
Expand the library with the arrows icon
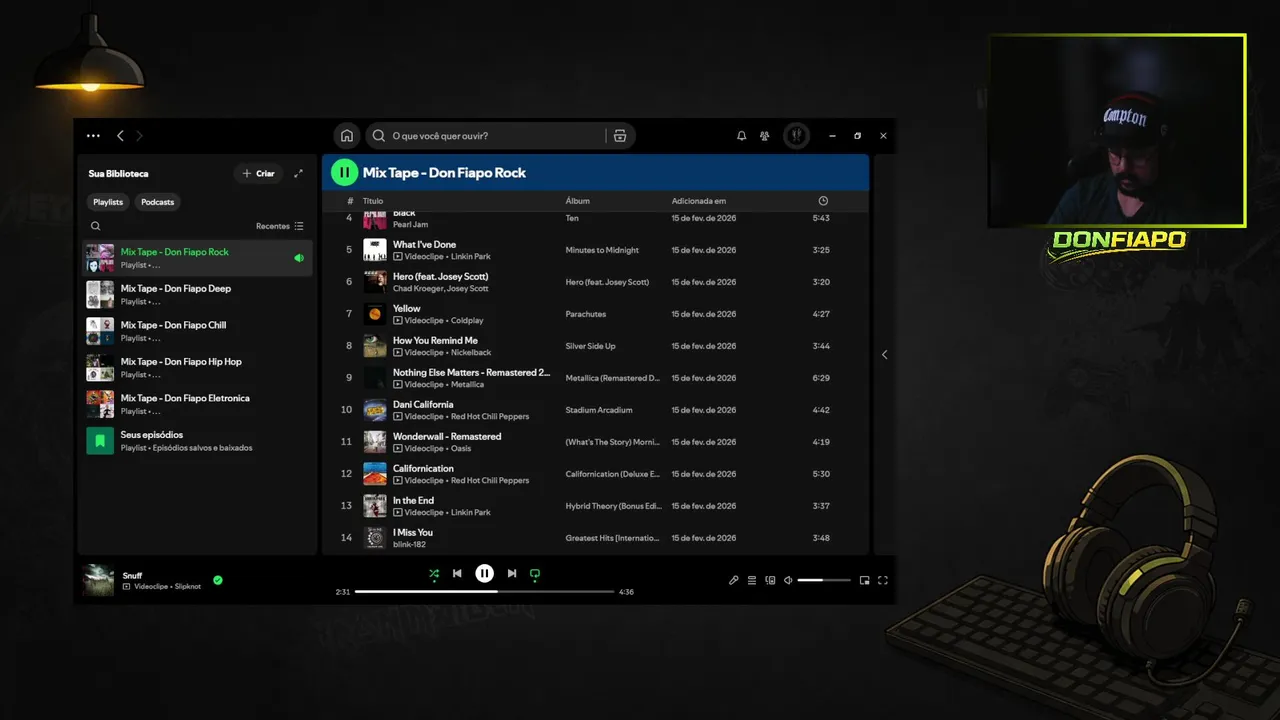point(298,173)
